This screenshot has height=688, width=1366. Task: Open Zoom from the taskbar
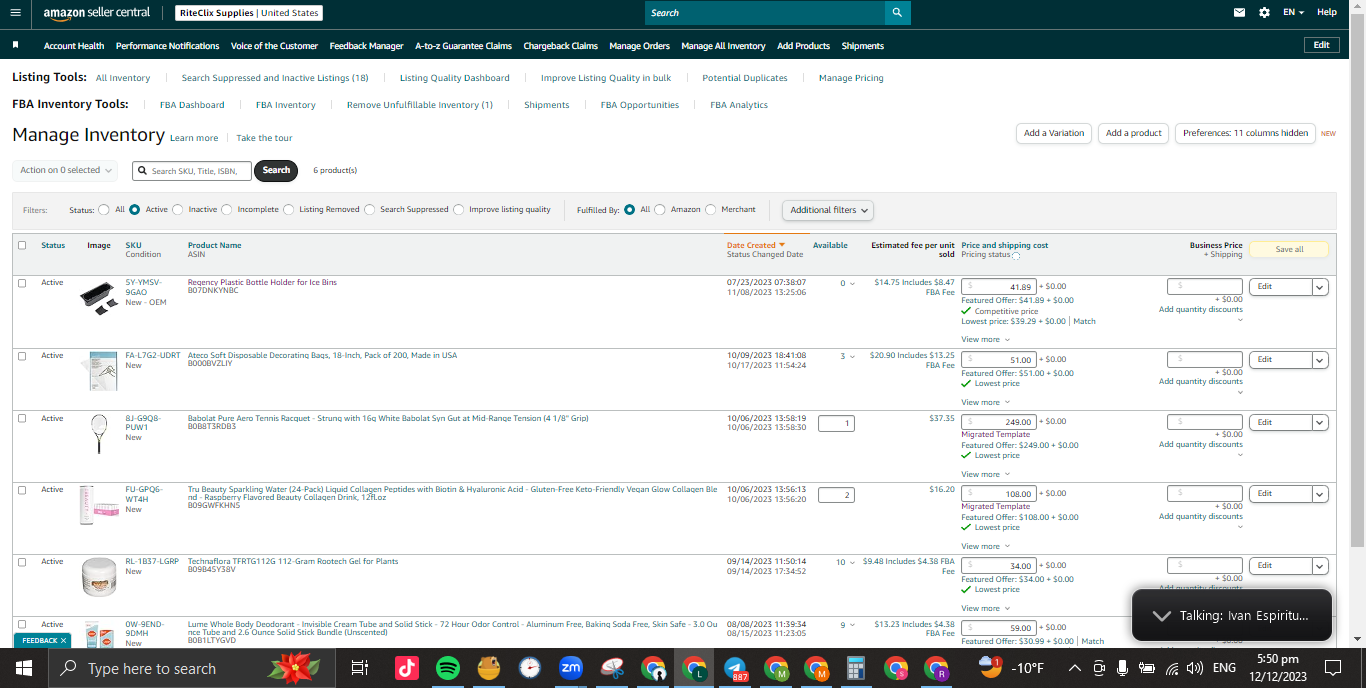[x=571, y=668]
